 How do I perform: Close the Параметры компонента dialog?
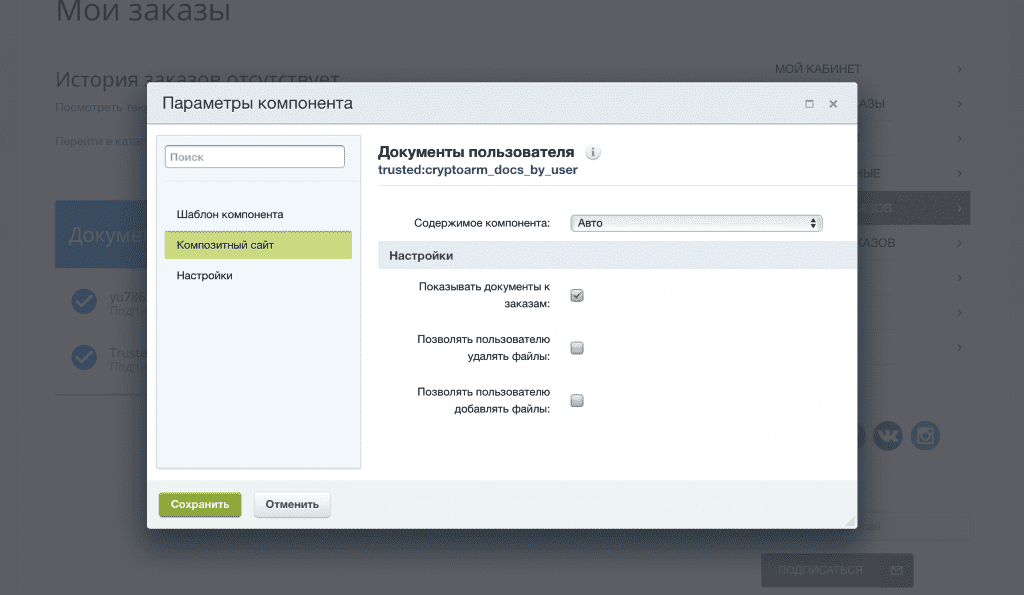[833, 104]
